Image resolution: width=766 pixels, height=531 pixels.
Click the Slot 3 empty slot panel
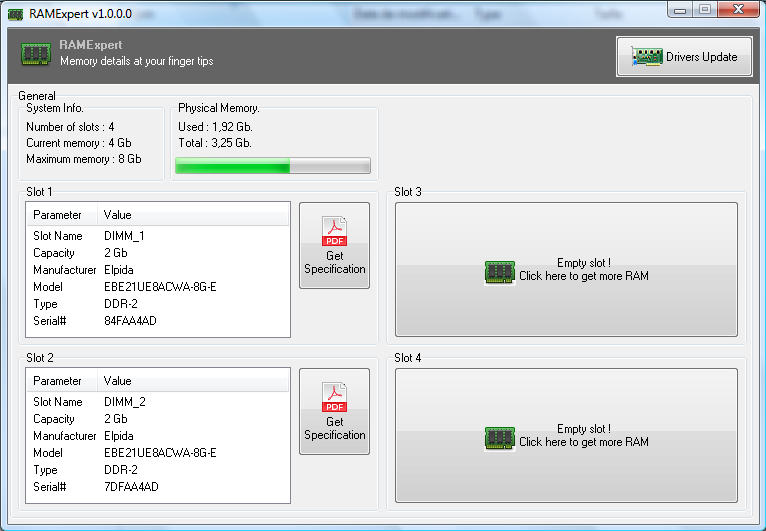566,269
